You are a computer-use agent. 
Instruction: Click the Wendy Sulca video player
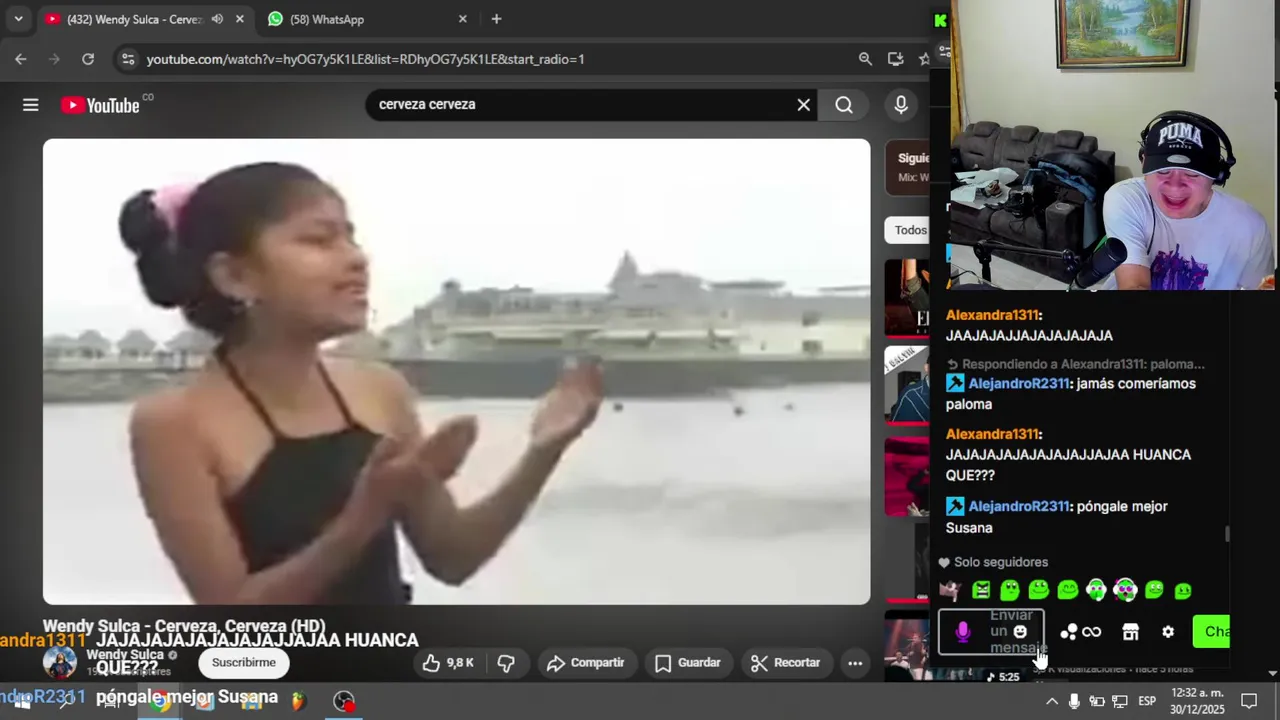click(456, 371)
